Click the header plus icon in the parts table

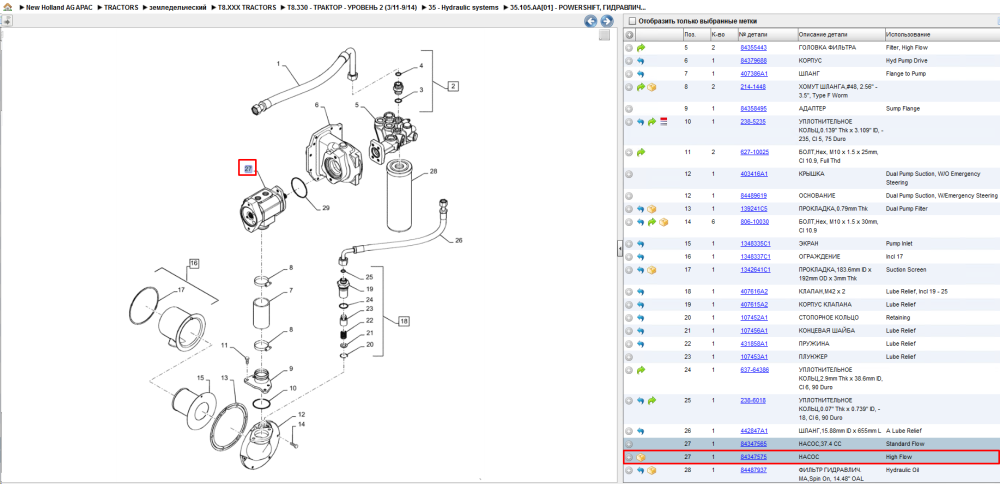[629, 34]
